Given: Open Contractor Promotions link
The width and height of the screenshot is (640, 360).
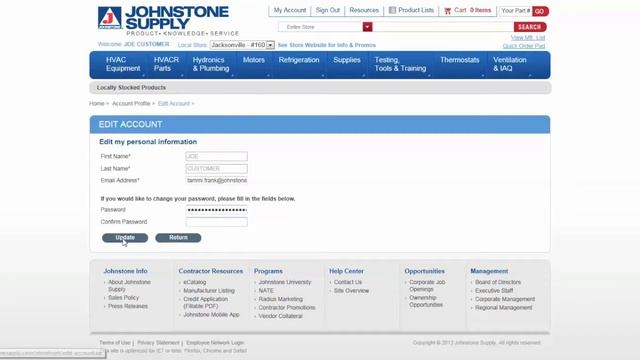Looking at the screenshot, I should [x=287, y=308].
